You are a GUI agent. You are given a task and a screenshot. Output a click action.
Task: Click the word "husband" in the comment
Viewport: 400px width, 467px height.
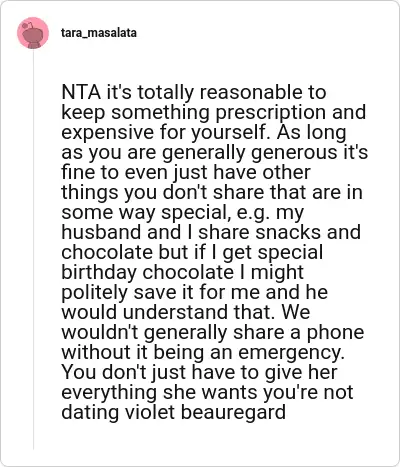(x=101, y=232)
